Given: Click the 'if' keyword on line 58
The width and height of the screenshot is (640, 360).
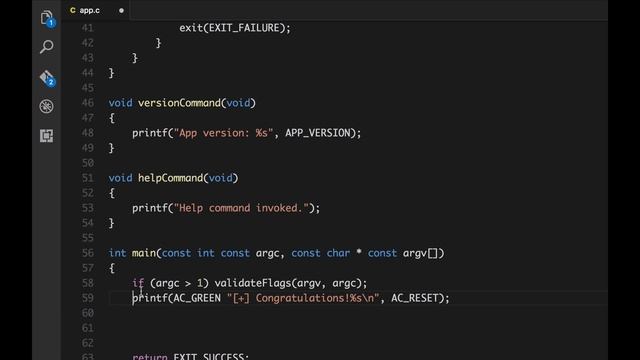Looking at the screenshot, I should (x=138, y=283).
